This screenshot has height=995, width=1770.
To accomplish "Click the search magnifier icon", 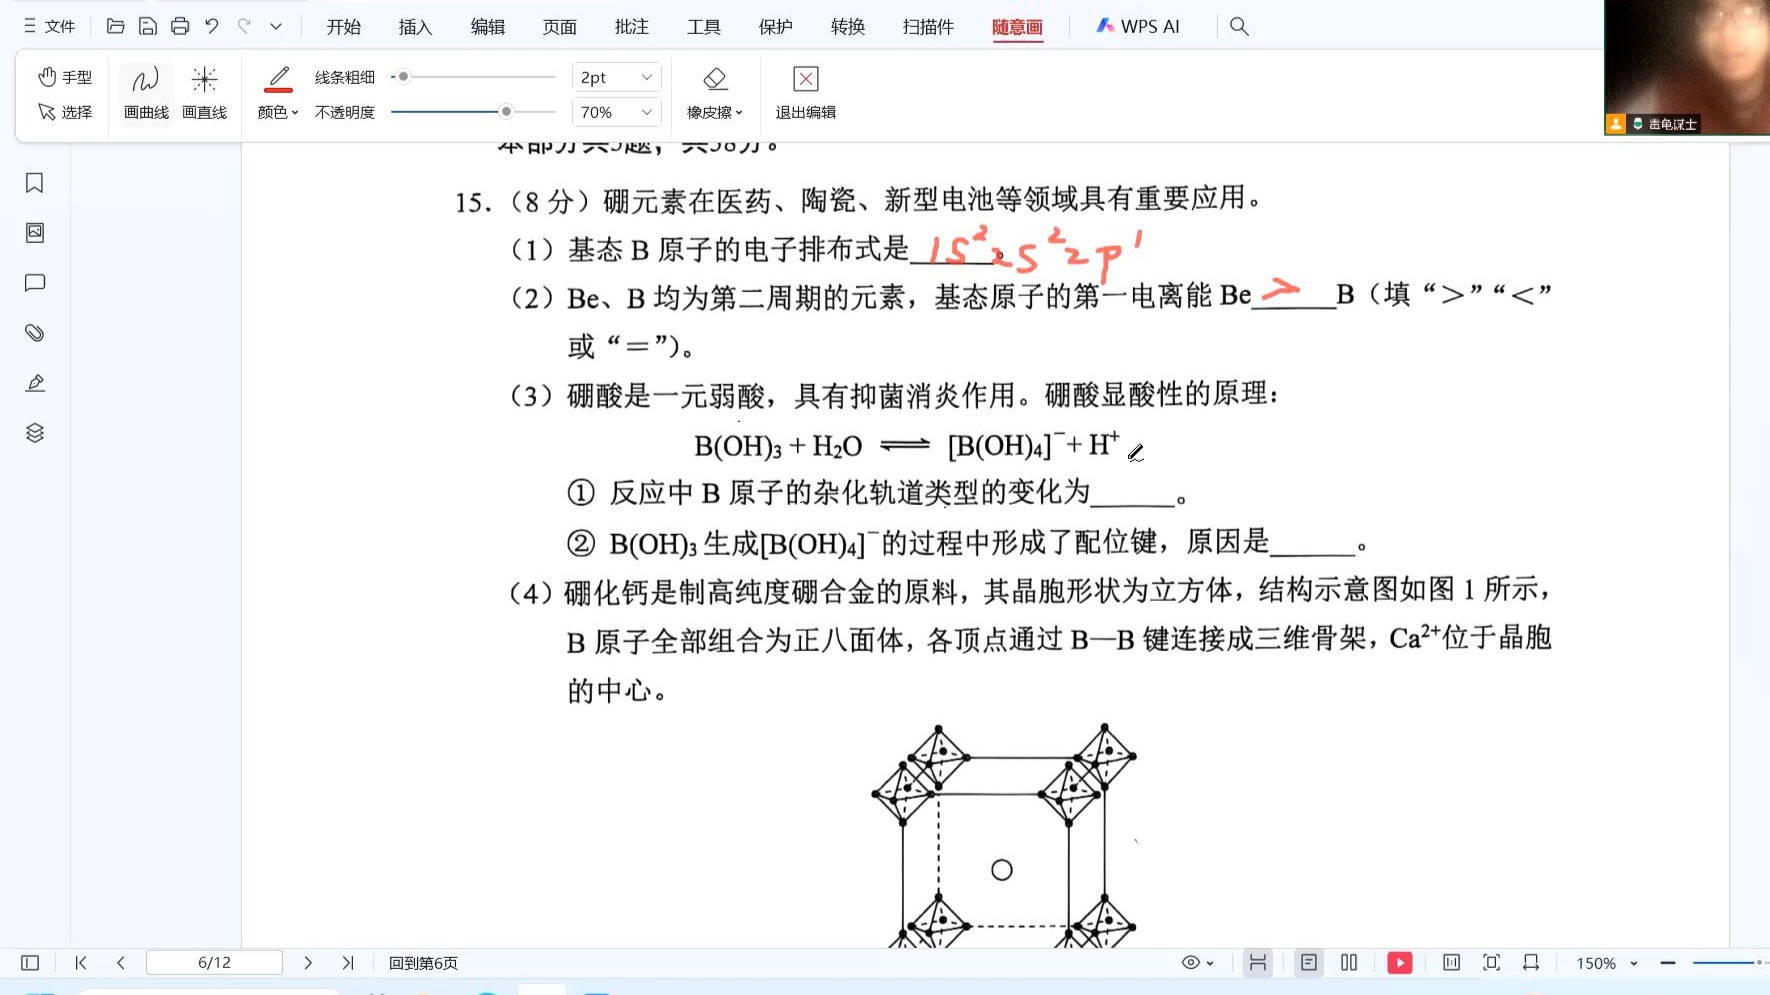I will coord(1239,26).
